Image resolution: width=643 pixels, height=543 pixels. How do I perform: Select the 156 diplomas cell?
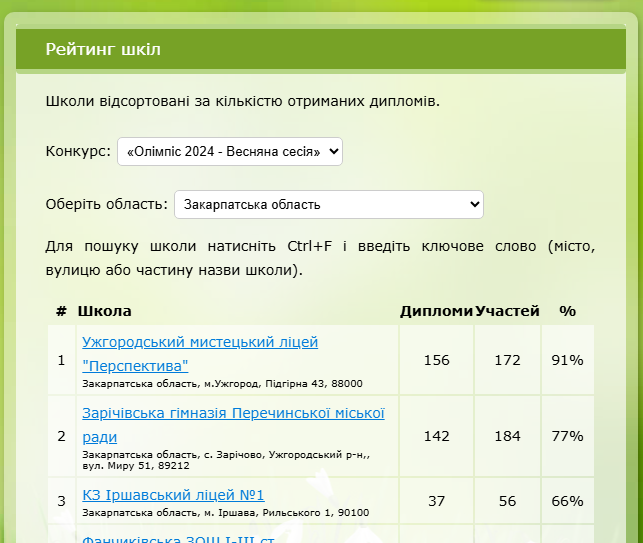coord(436,360)
